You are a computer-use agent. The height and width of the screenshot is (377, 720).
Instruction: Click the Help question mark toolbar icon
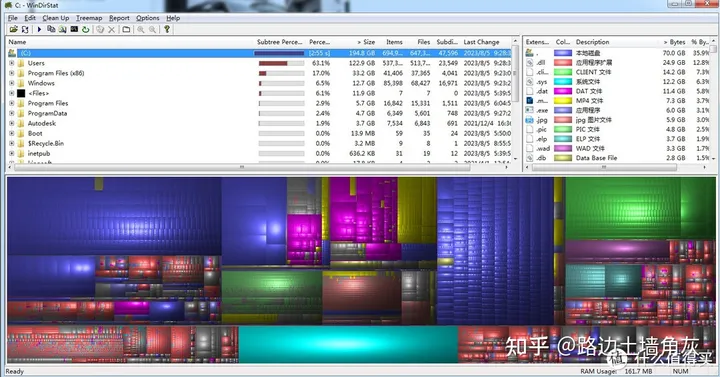coord(167,29)
